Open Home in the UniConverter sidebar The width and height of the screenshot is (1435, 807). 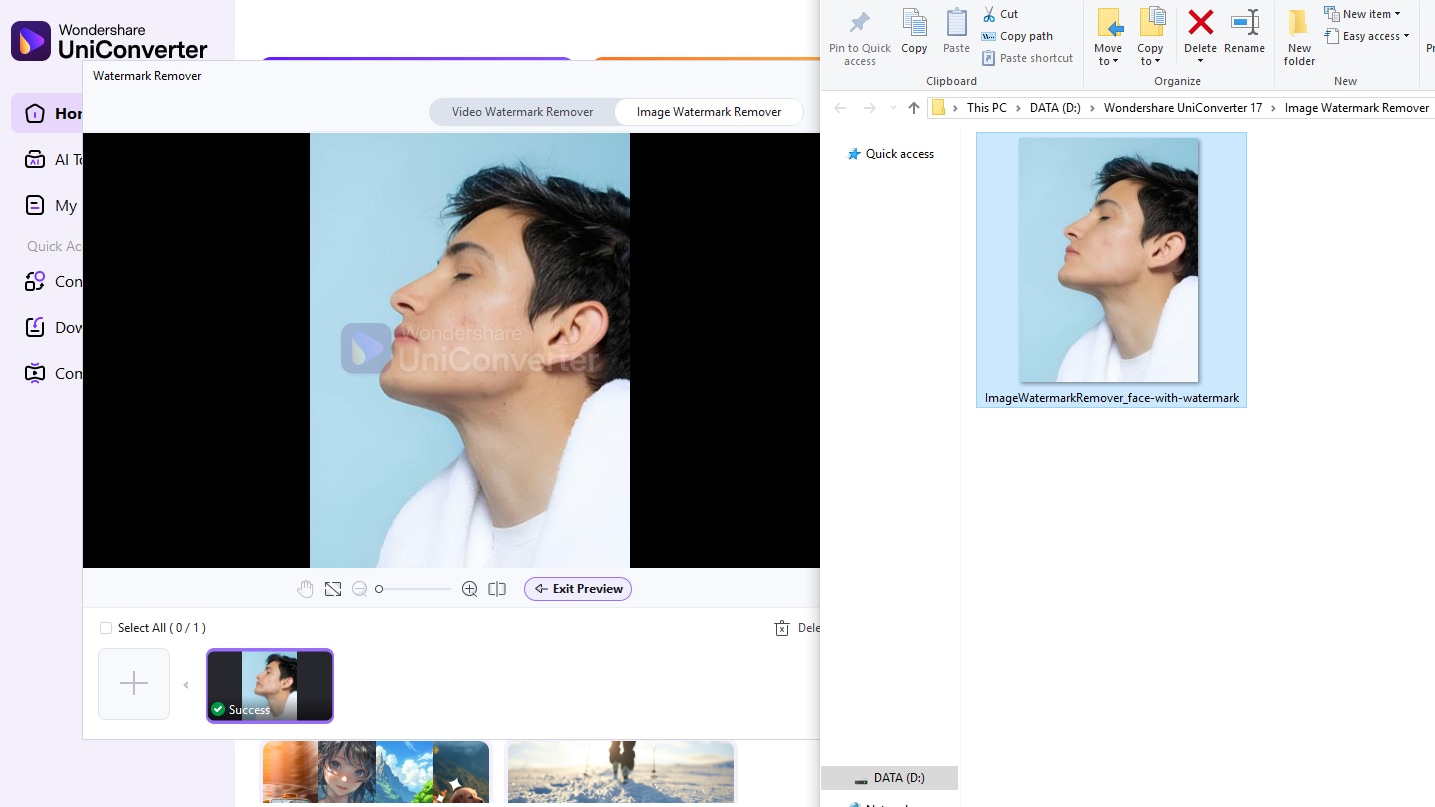click(47, 113)
